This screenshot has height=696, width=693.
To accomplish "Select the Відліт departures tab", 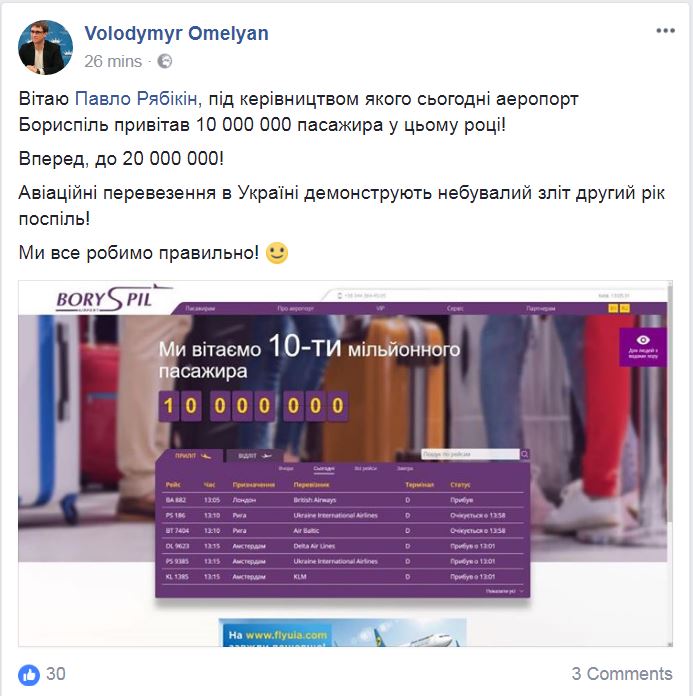I will 255,456.
